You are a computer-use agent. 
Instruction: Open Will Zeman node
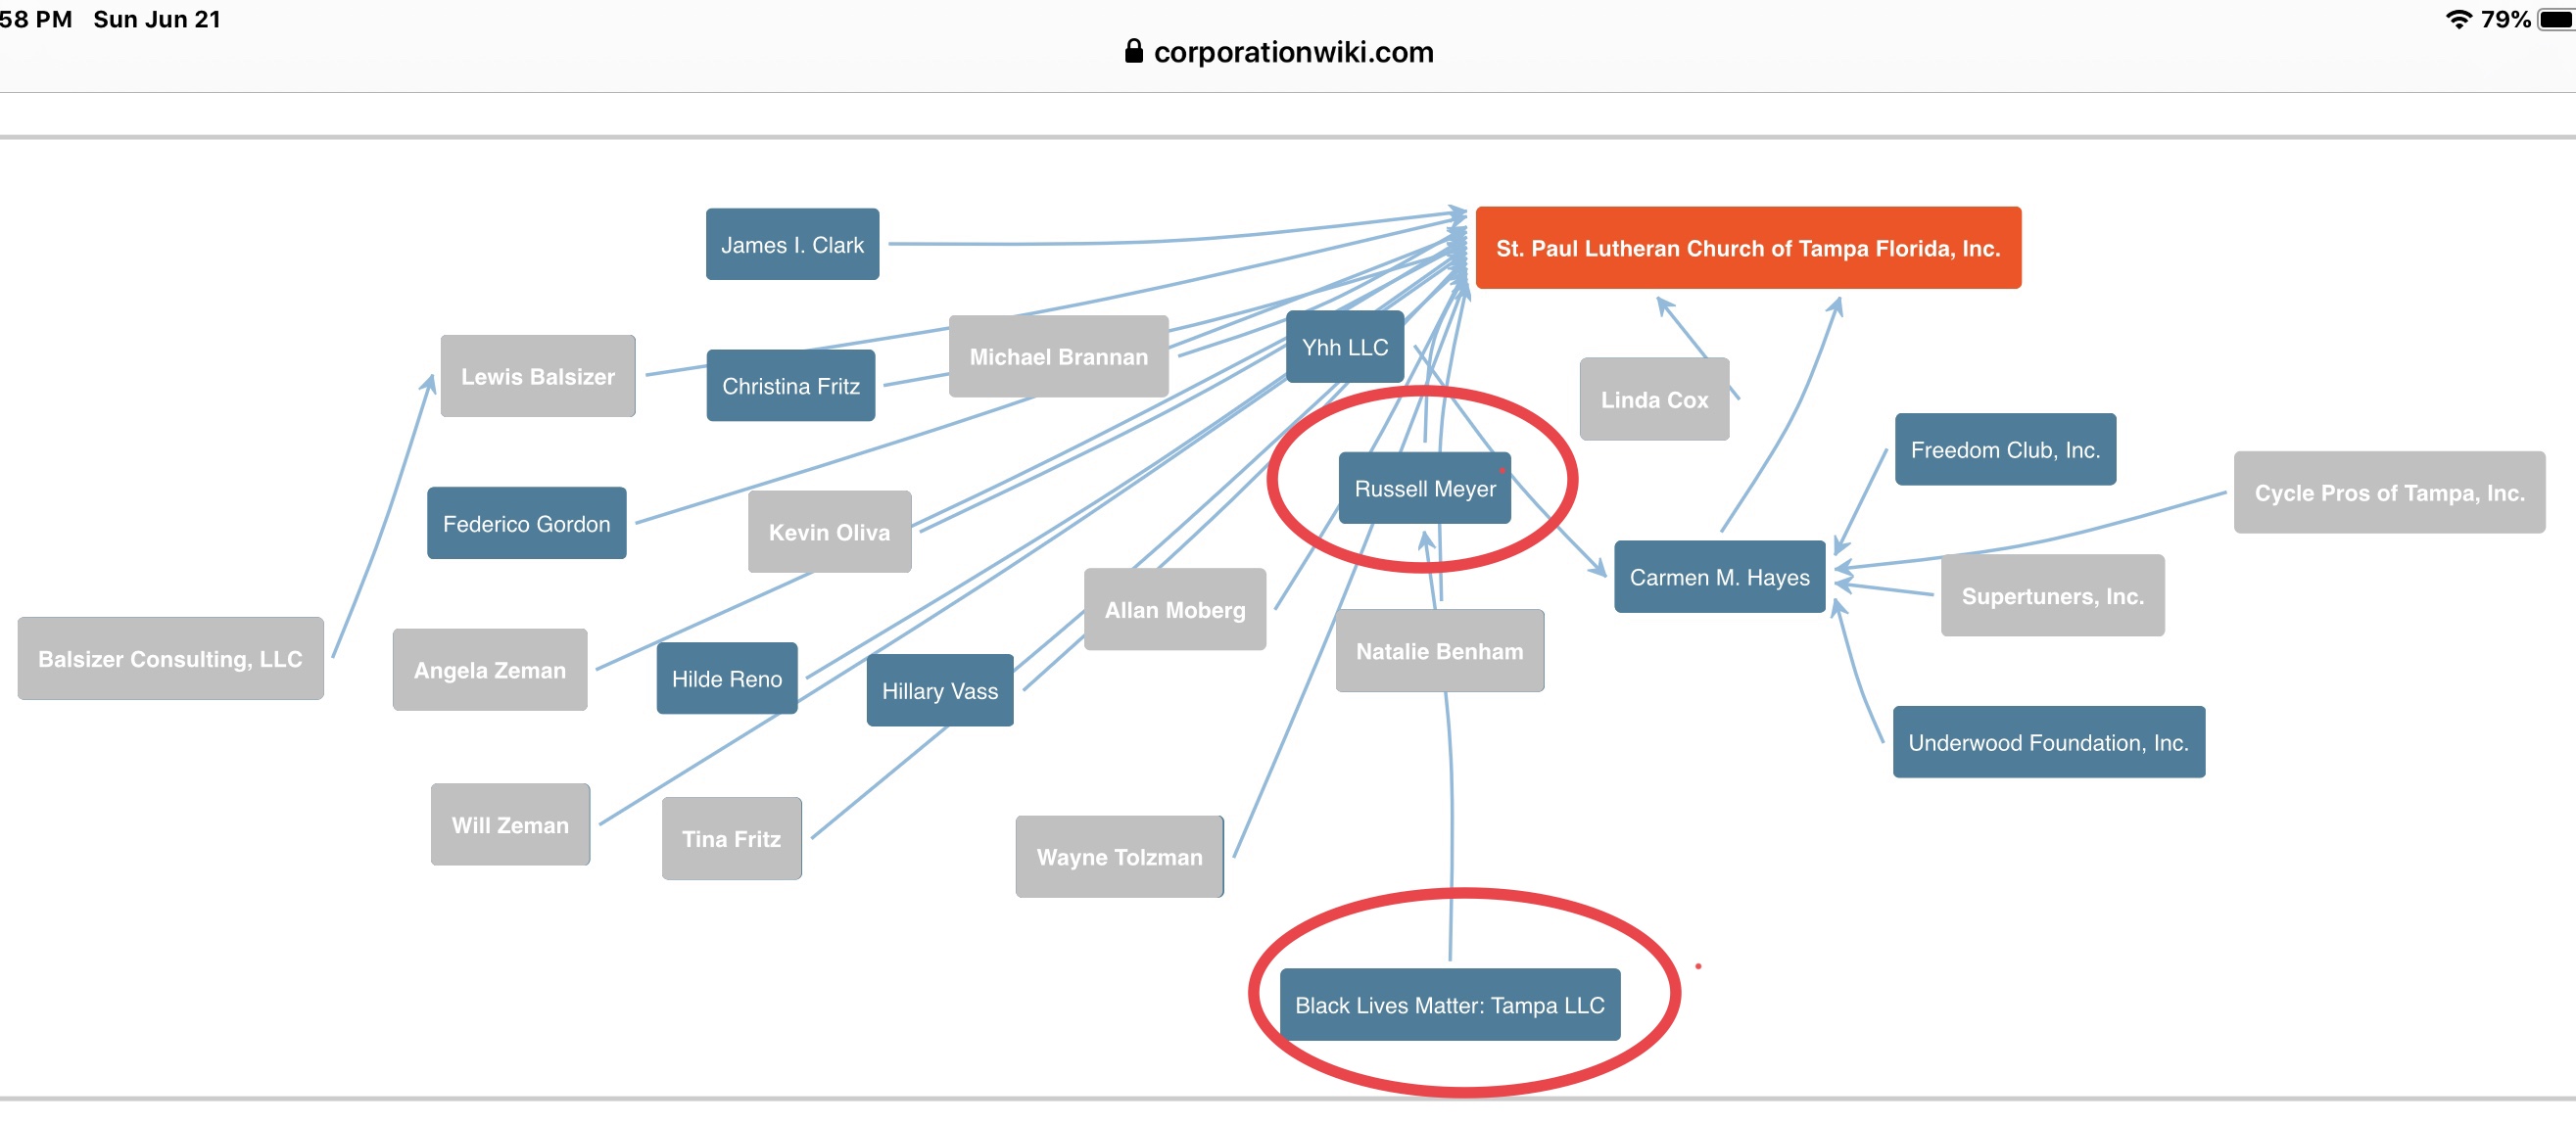click(x=510, y=824)
